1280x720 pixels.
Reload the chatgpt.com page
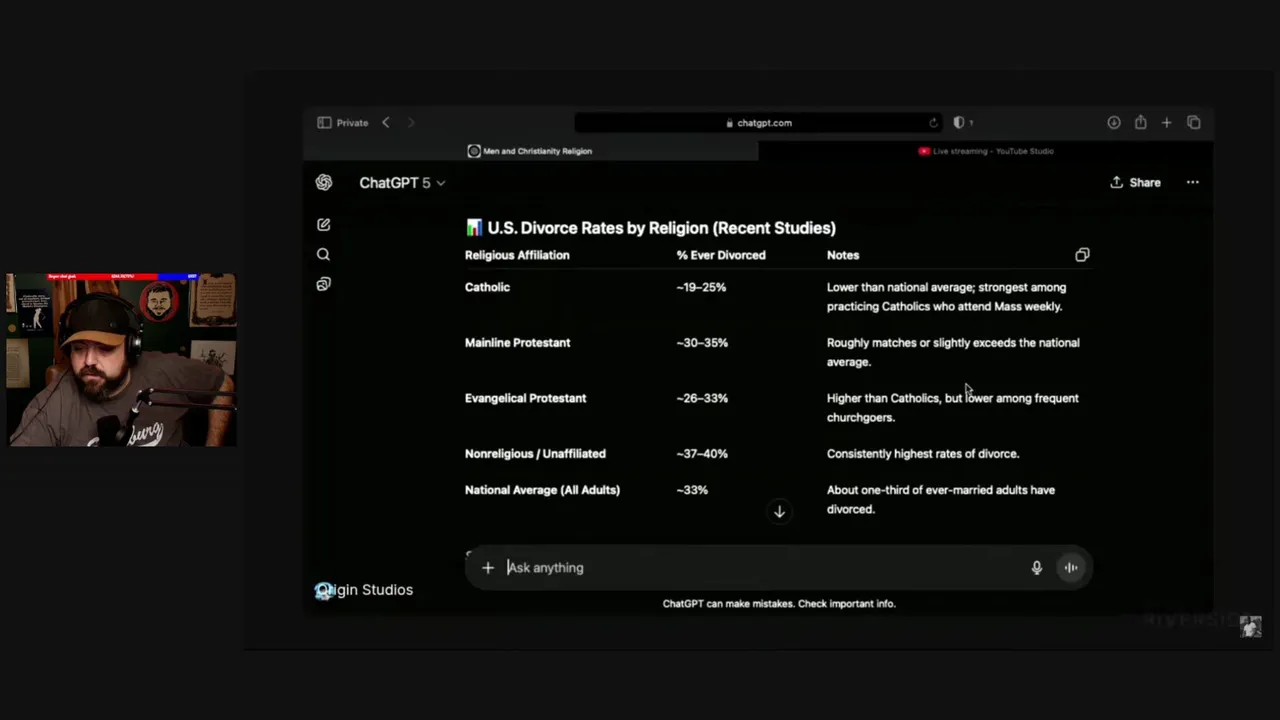click(933, 123)
